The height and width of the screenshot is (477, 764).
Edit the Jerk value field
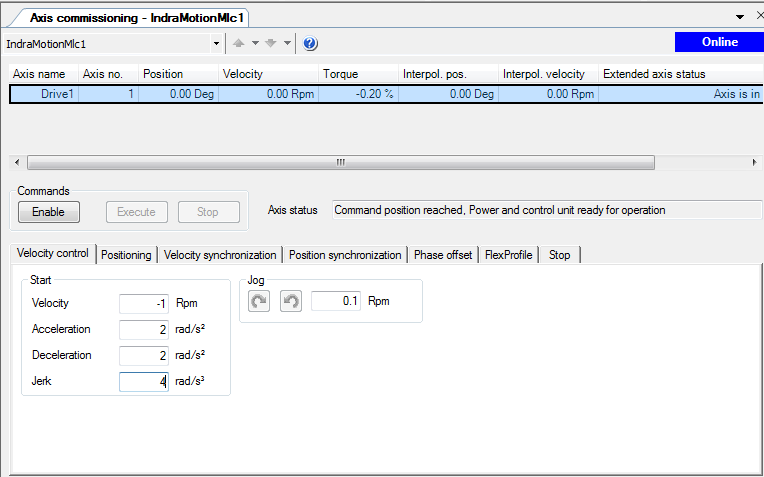pyautogui.click(x=144, y=382)
